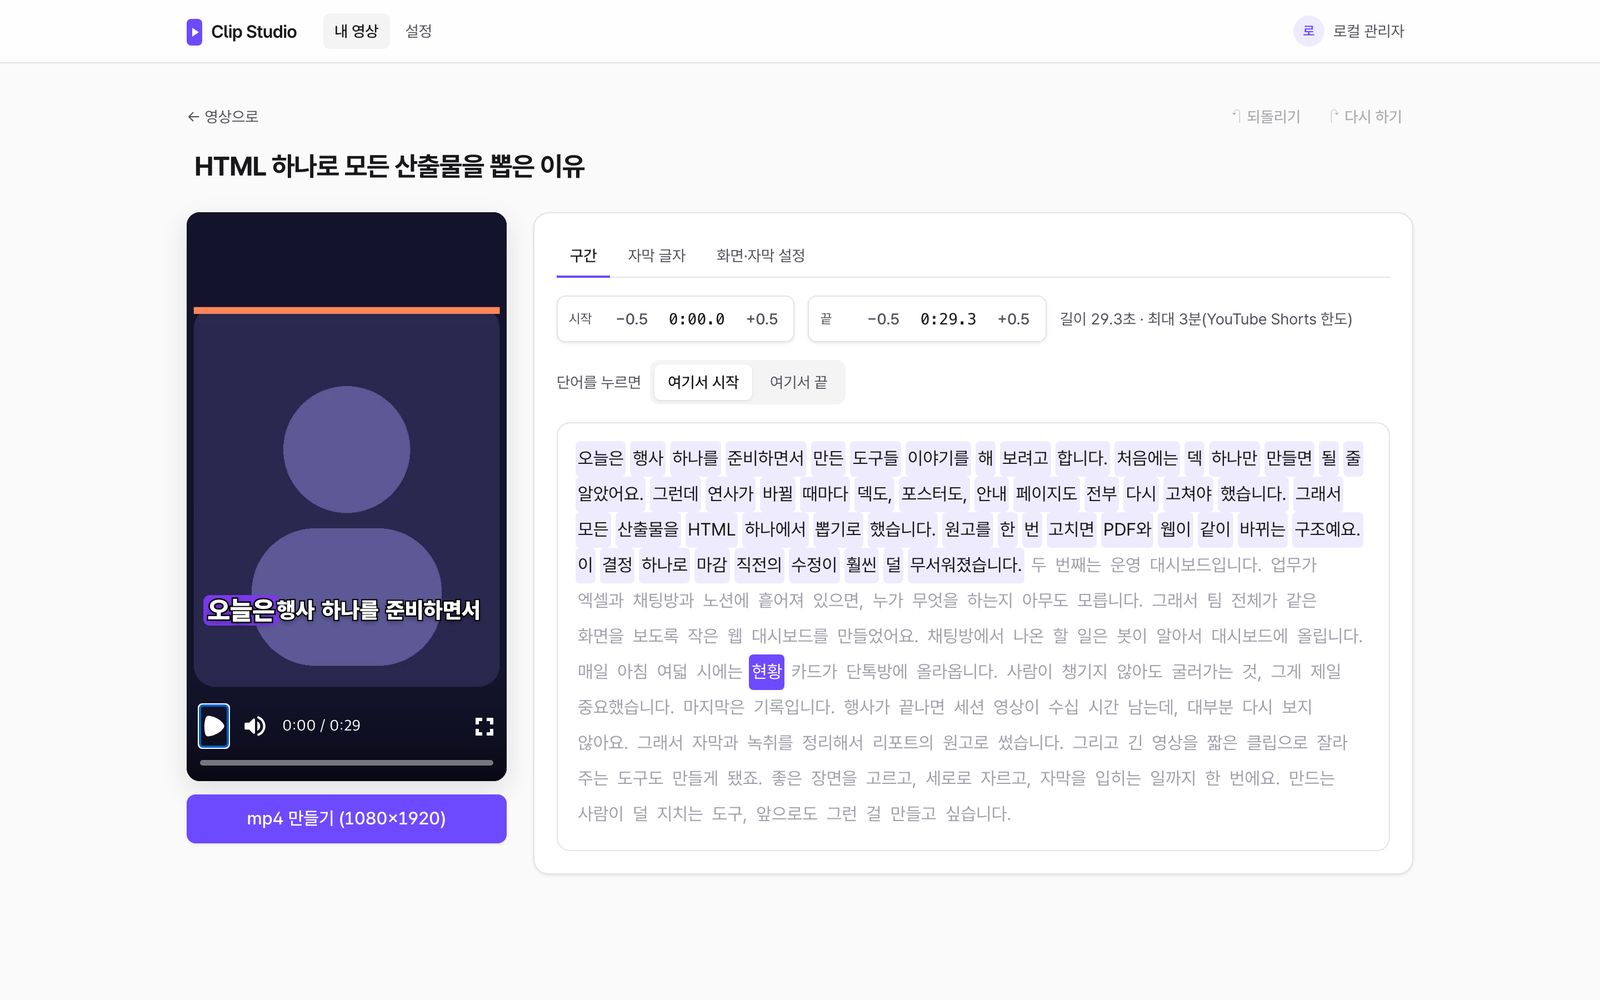
Task: Click the end time value 0:29.3
Action: pyautogui.click(x=948, y=319)
